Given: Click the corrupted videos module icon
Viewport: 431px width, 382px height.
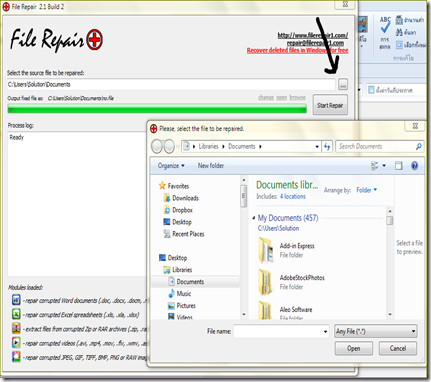Looking at the screenshot, I should (x=16, y=343).
